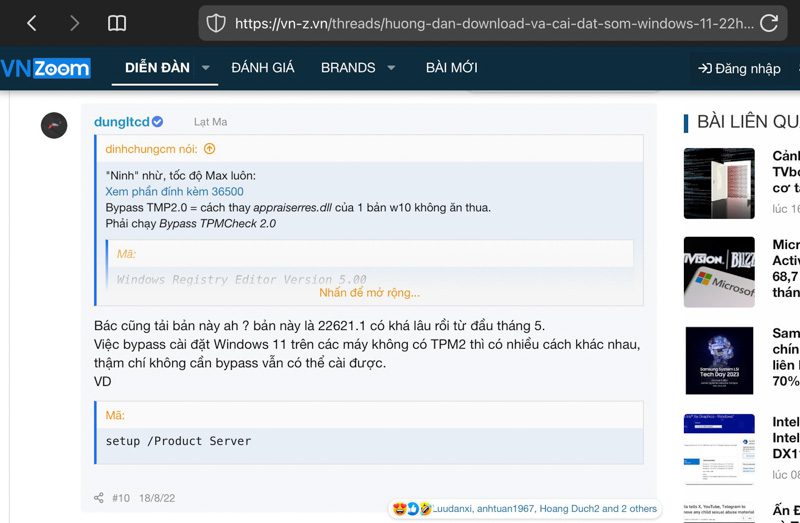
Task: Click the Bypass TPMCheck 2.0 italic text
Action: pyautogui.click(x=217, y=223)
